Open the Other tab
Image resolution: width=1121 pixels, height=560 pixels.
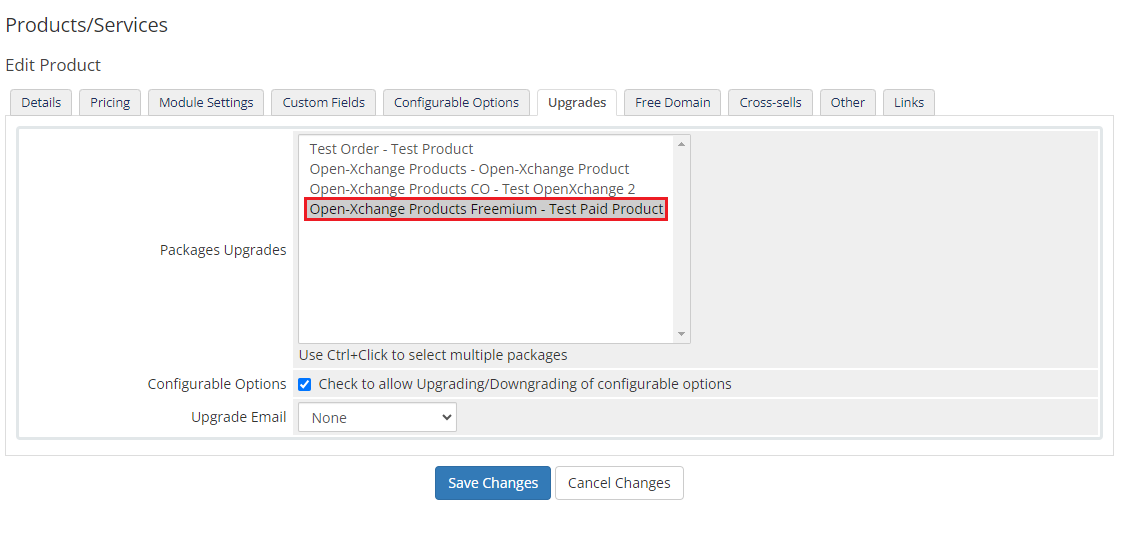(848, 102)
